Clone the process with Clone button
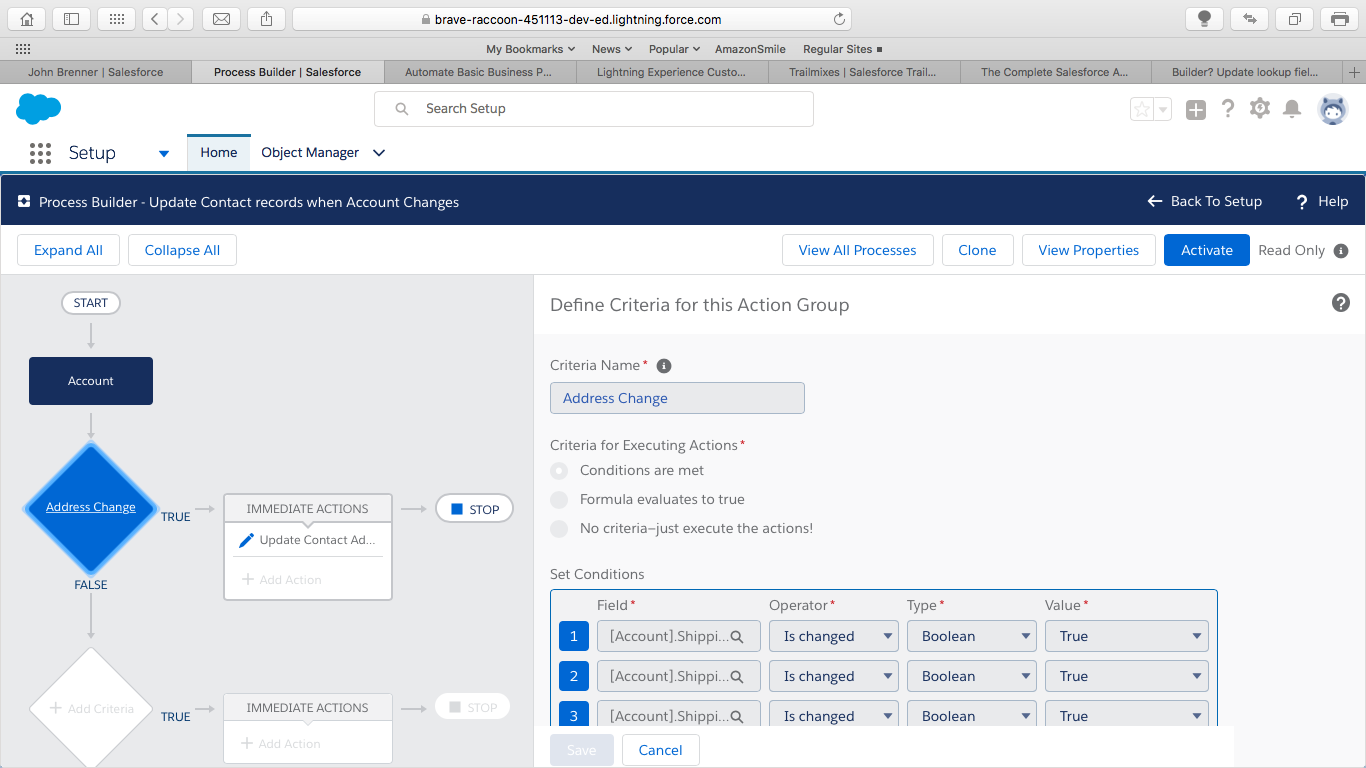The image size is (1366, 768). (977, 250)
